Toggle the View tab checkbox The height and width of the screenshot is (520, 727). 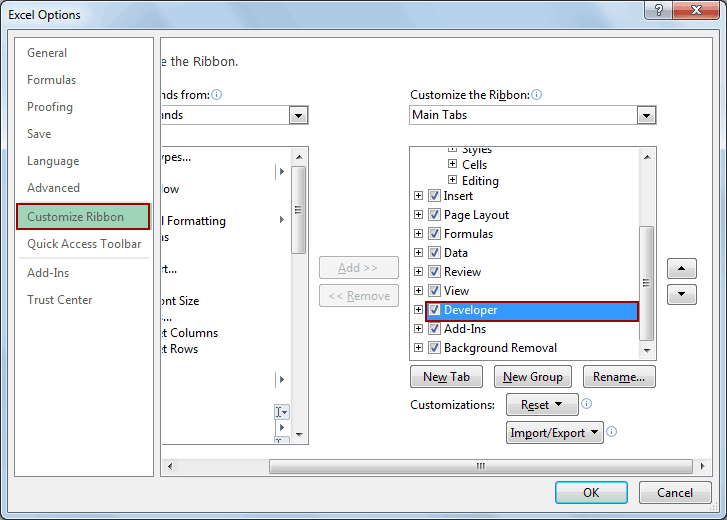pos(434,291)
